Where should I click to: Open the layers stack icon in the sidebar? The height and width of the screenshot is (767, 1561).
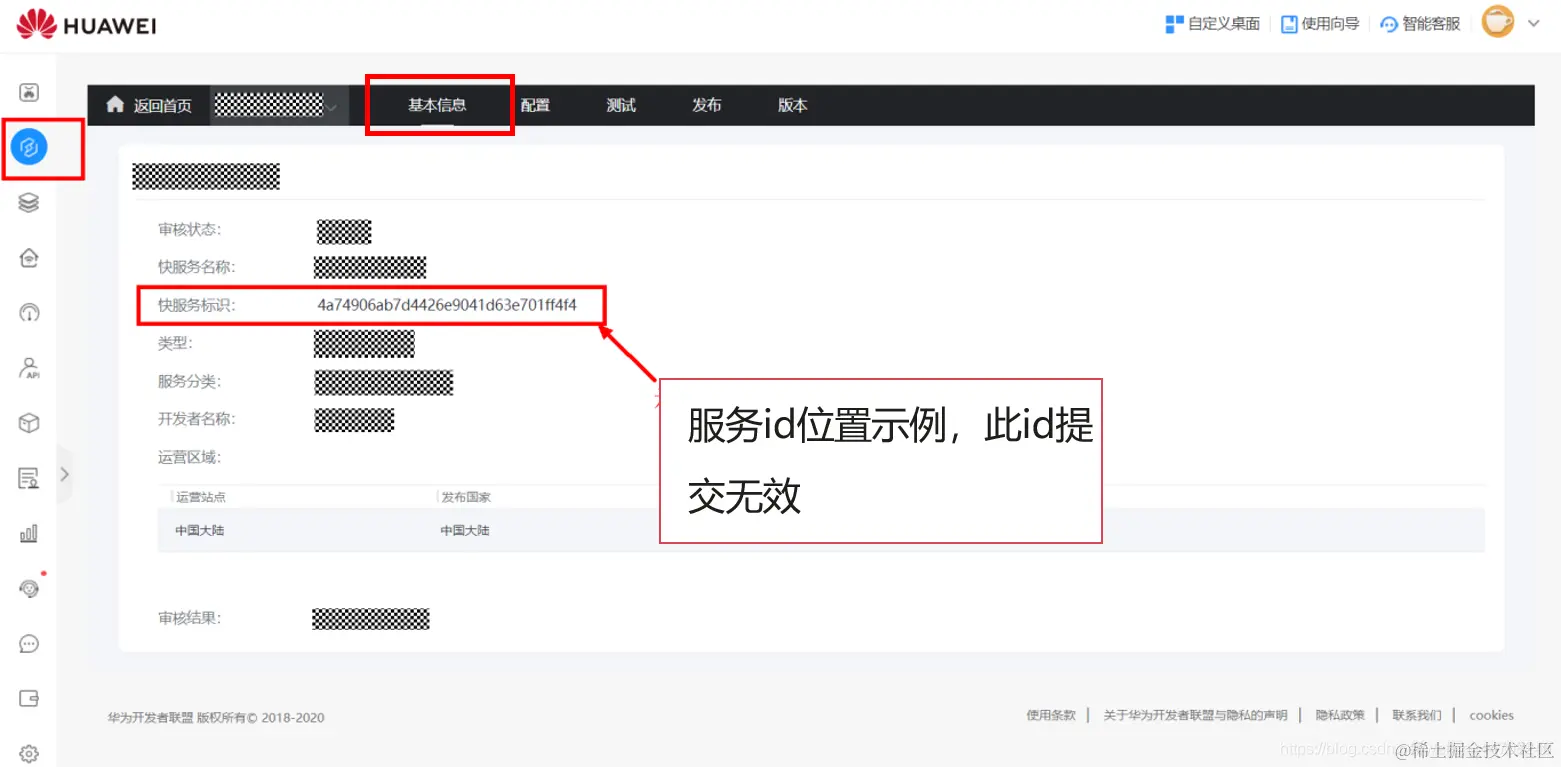[x=29, y=201]
